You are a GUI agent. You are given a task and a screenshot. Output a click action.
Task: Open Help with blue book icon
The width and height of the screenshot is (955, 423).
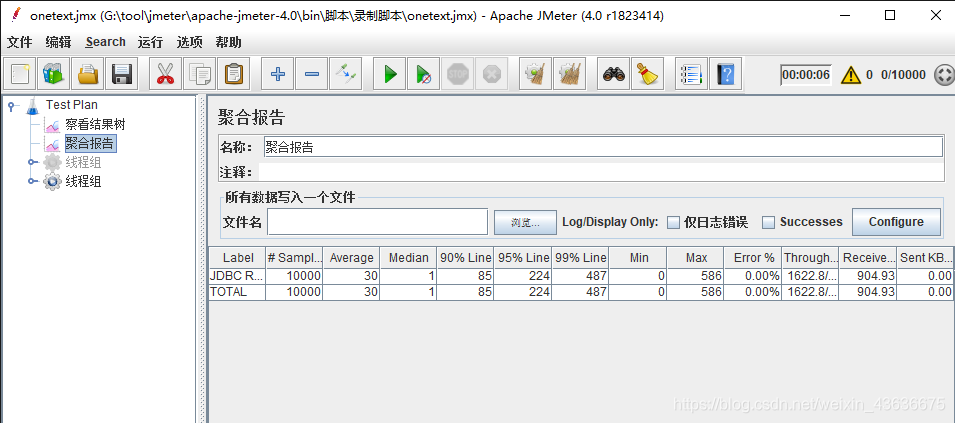pyautogui.click(x=726, y=74)
